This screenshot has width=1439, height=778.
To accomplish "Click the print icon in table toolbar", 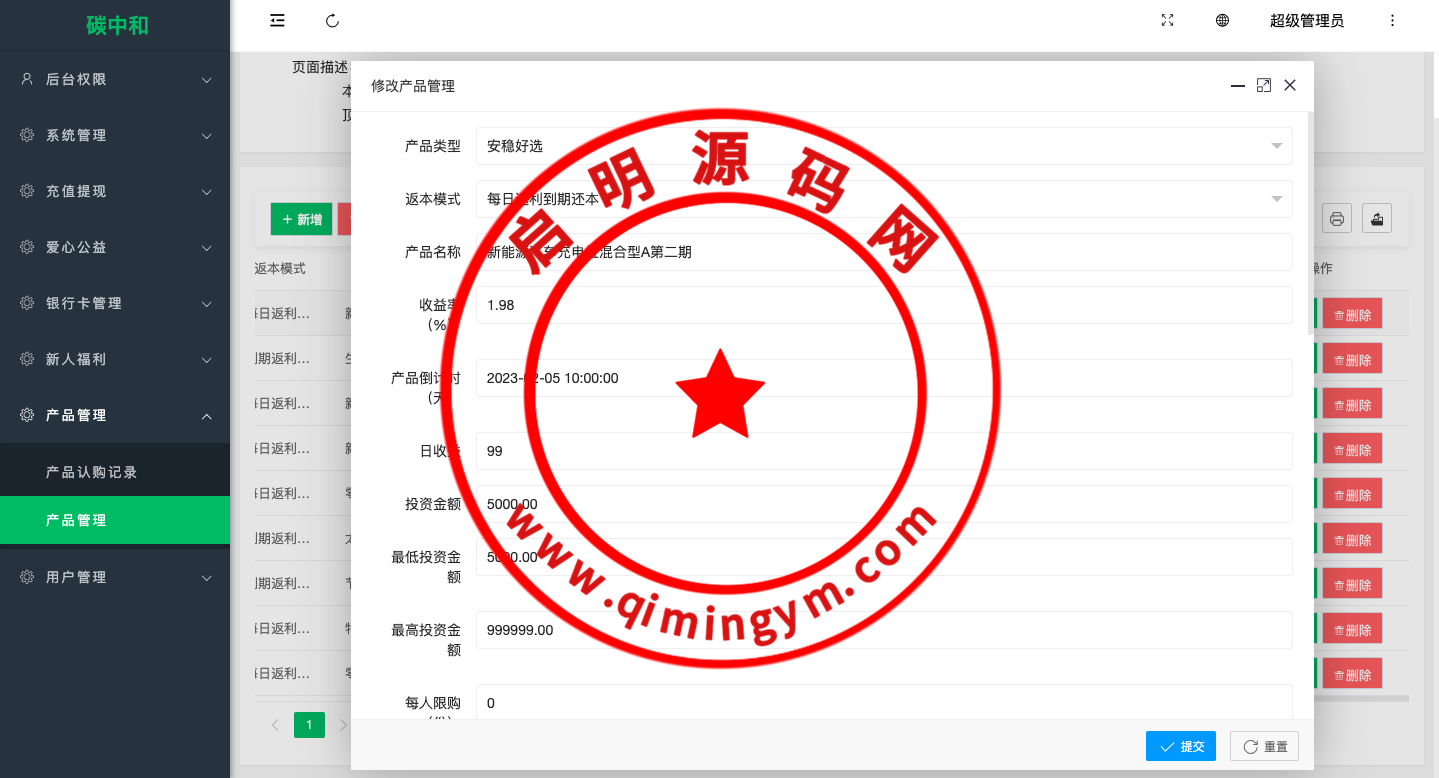I will tap(1337, 219).
